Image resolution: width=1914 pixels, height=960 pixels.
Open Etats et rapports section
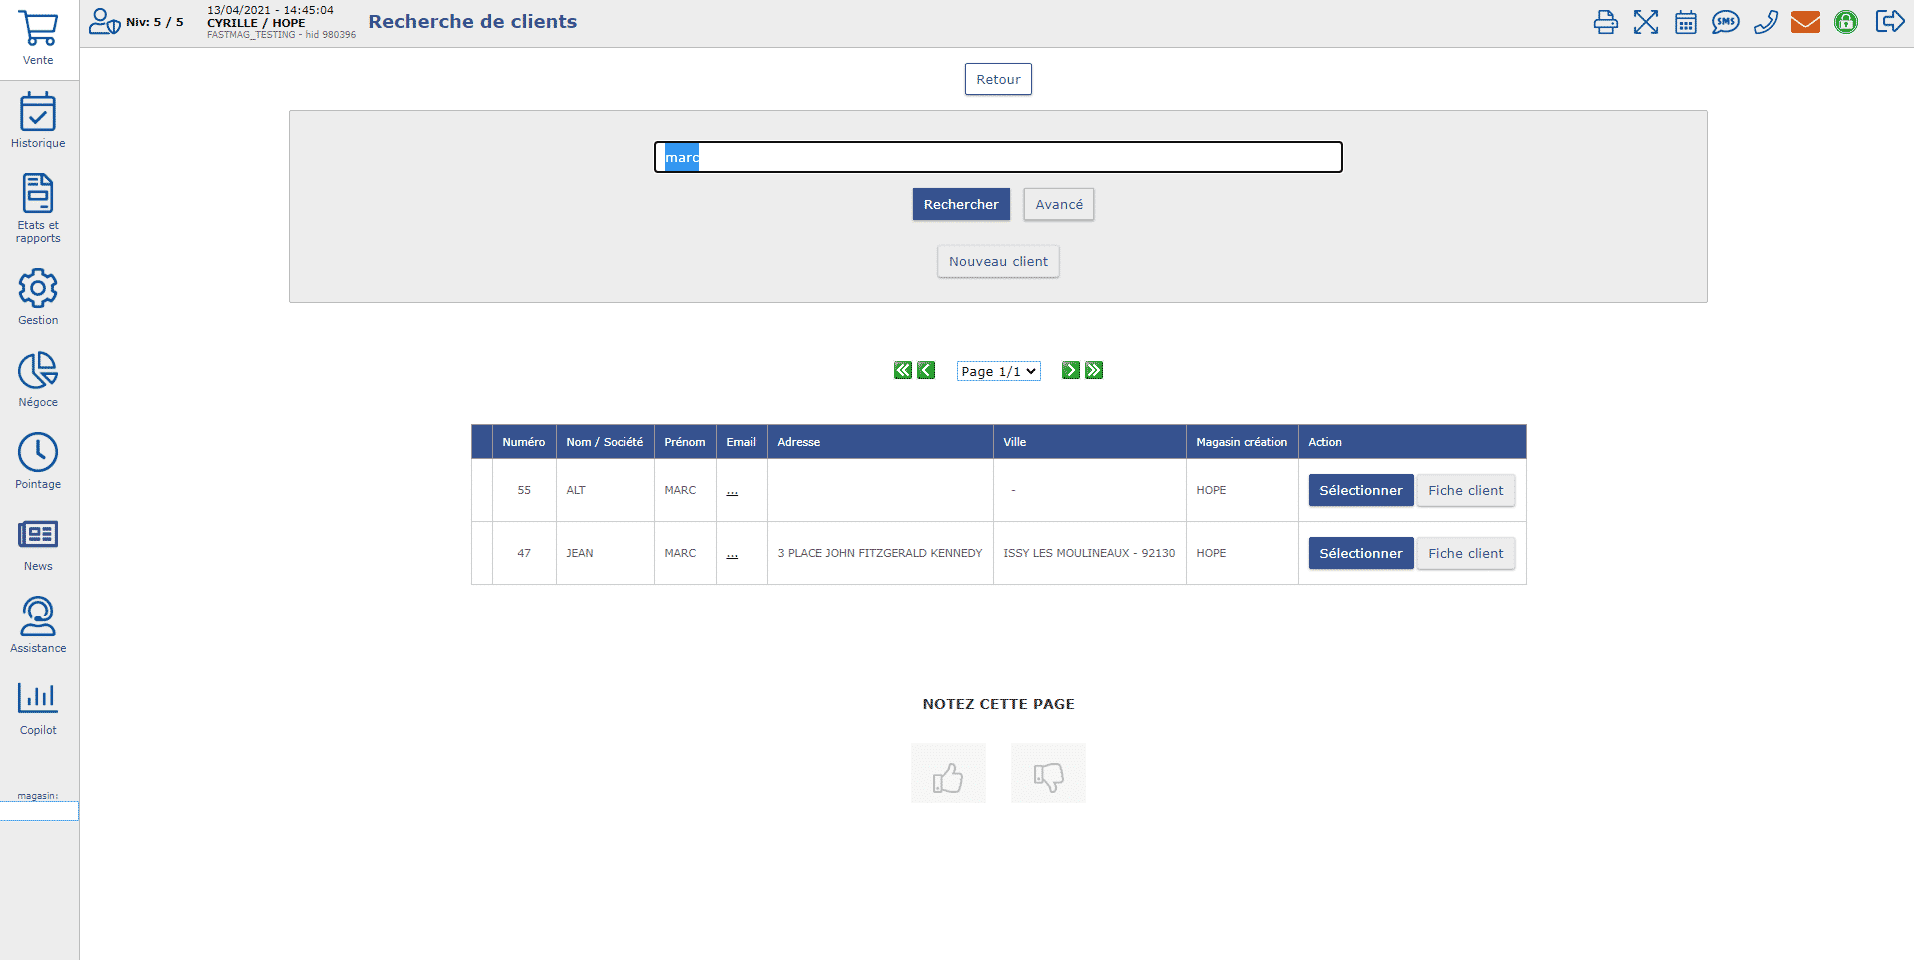point(38,195)
